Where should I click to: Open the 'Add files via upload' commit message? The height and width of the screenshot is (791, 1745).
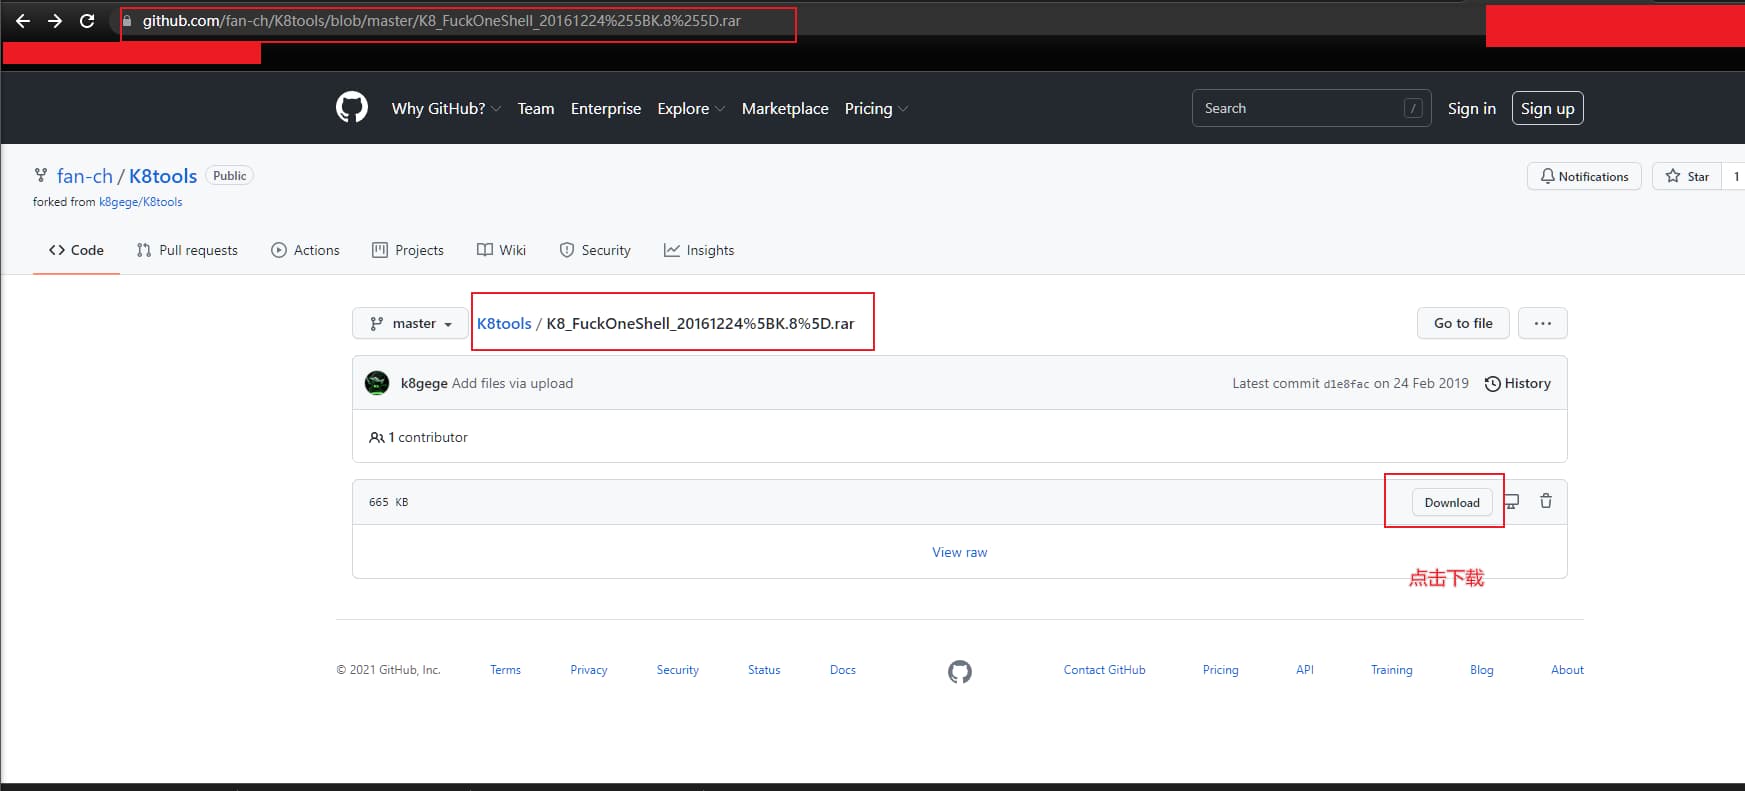point(513,383)
